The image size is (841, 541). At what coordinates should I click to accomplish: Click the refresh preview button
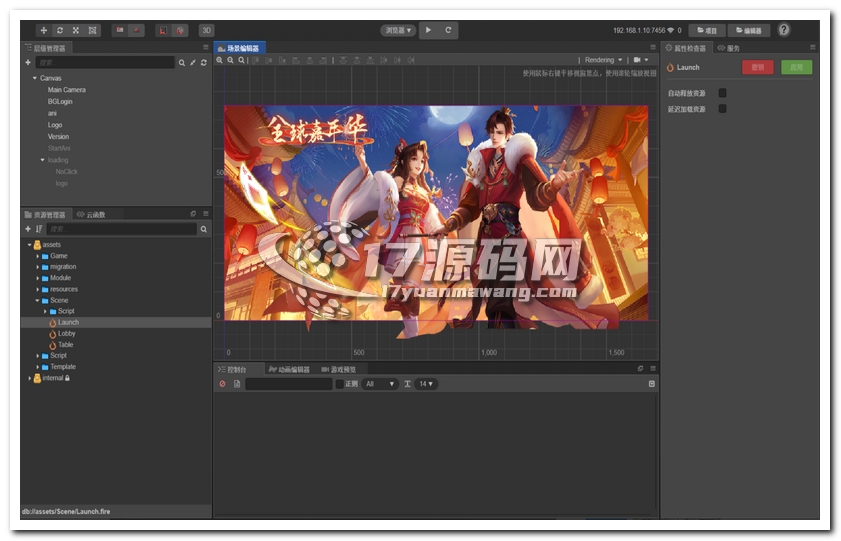point(448,30)
